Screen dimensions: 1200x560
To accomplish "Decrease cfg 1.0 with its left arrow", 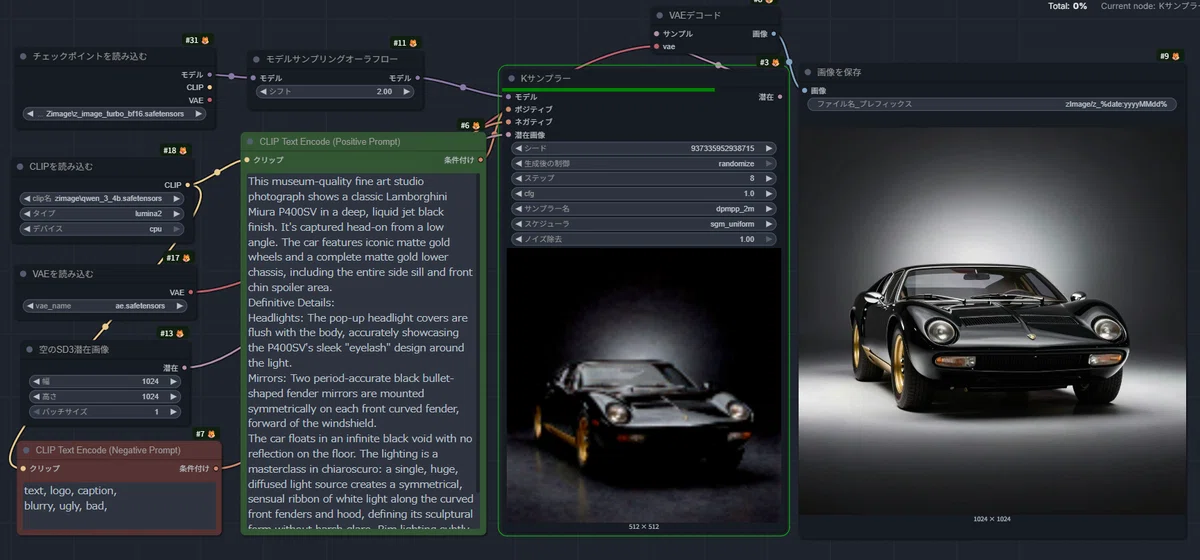I will pos(518,193).
